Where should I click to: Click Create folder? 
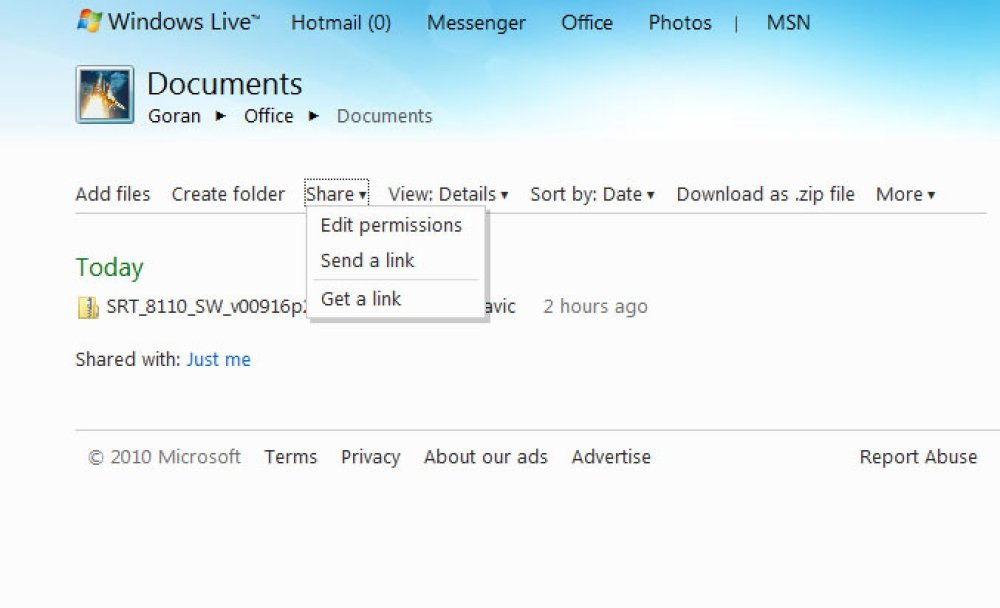point(228,194)
